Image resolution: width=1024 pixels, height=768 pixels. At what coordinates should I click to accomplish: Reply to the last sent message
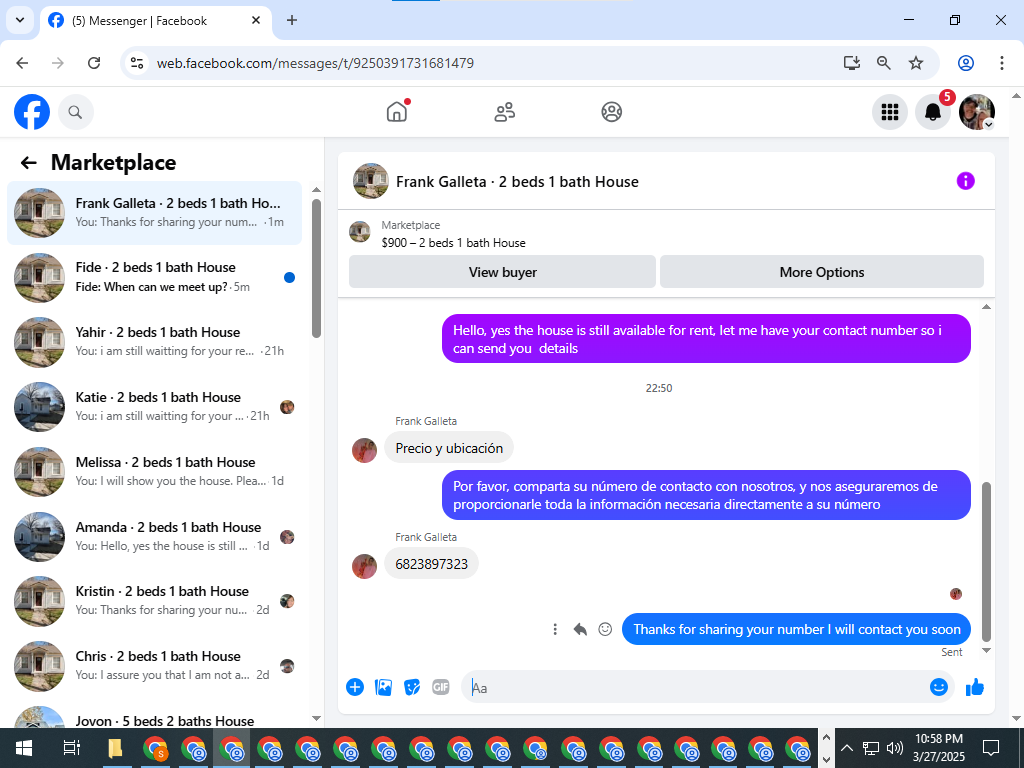580,630
